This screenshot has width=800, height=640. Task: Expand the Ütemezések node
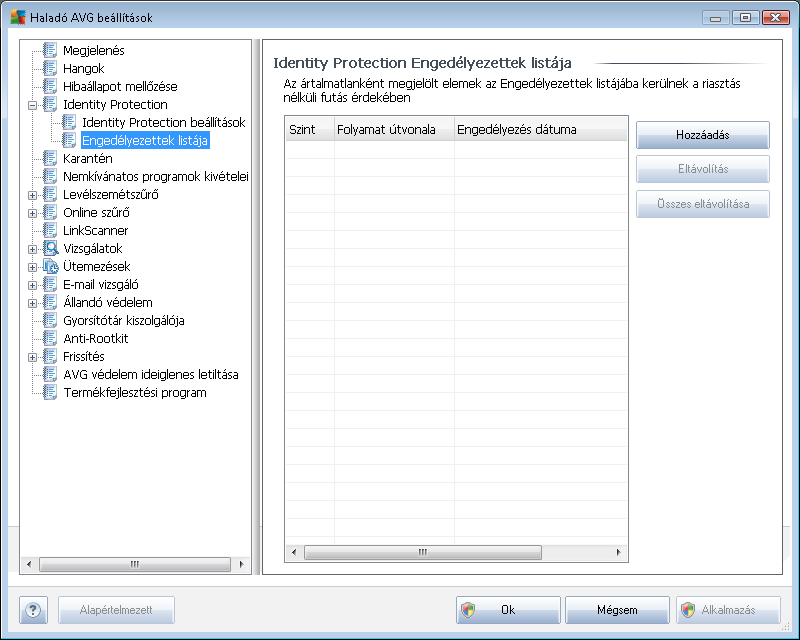pos(32,267)
